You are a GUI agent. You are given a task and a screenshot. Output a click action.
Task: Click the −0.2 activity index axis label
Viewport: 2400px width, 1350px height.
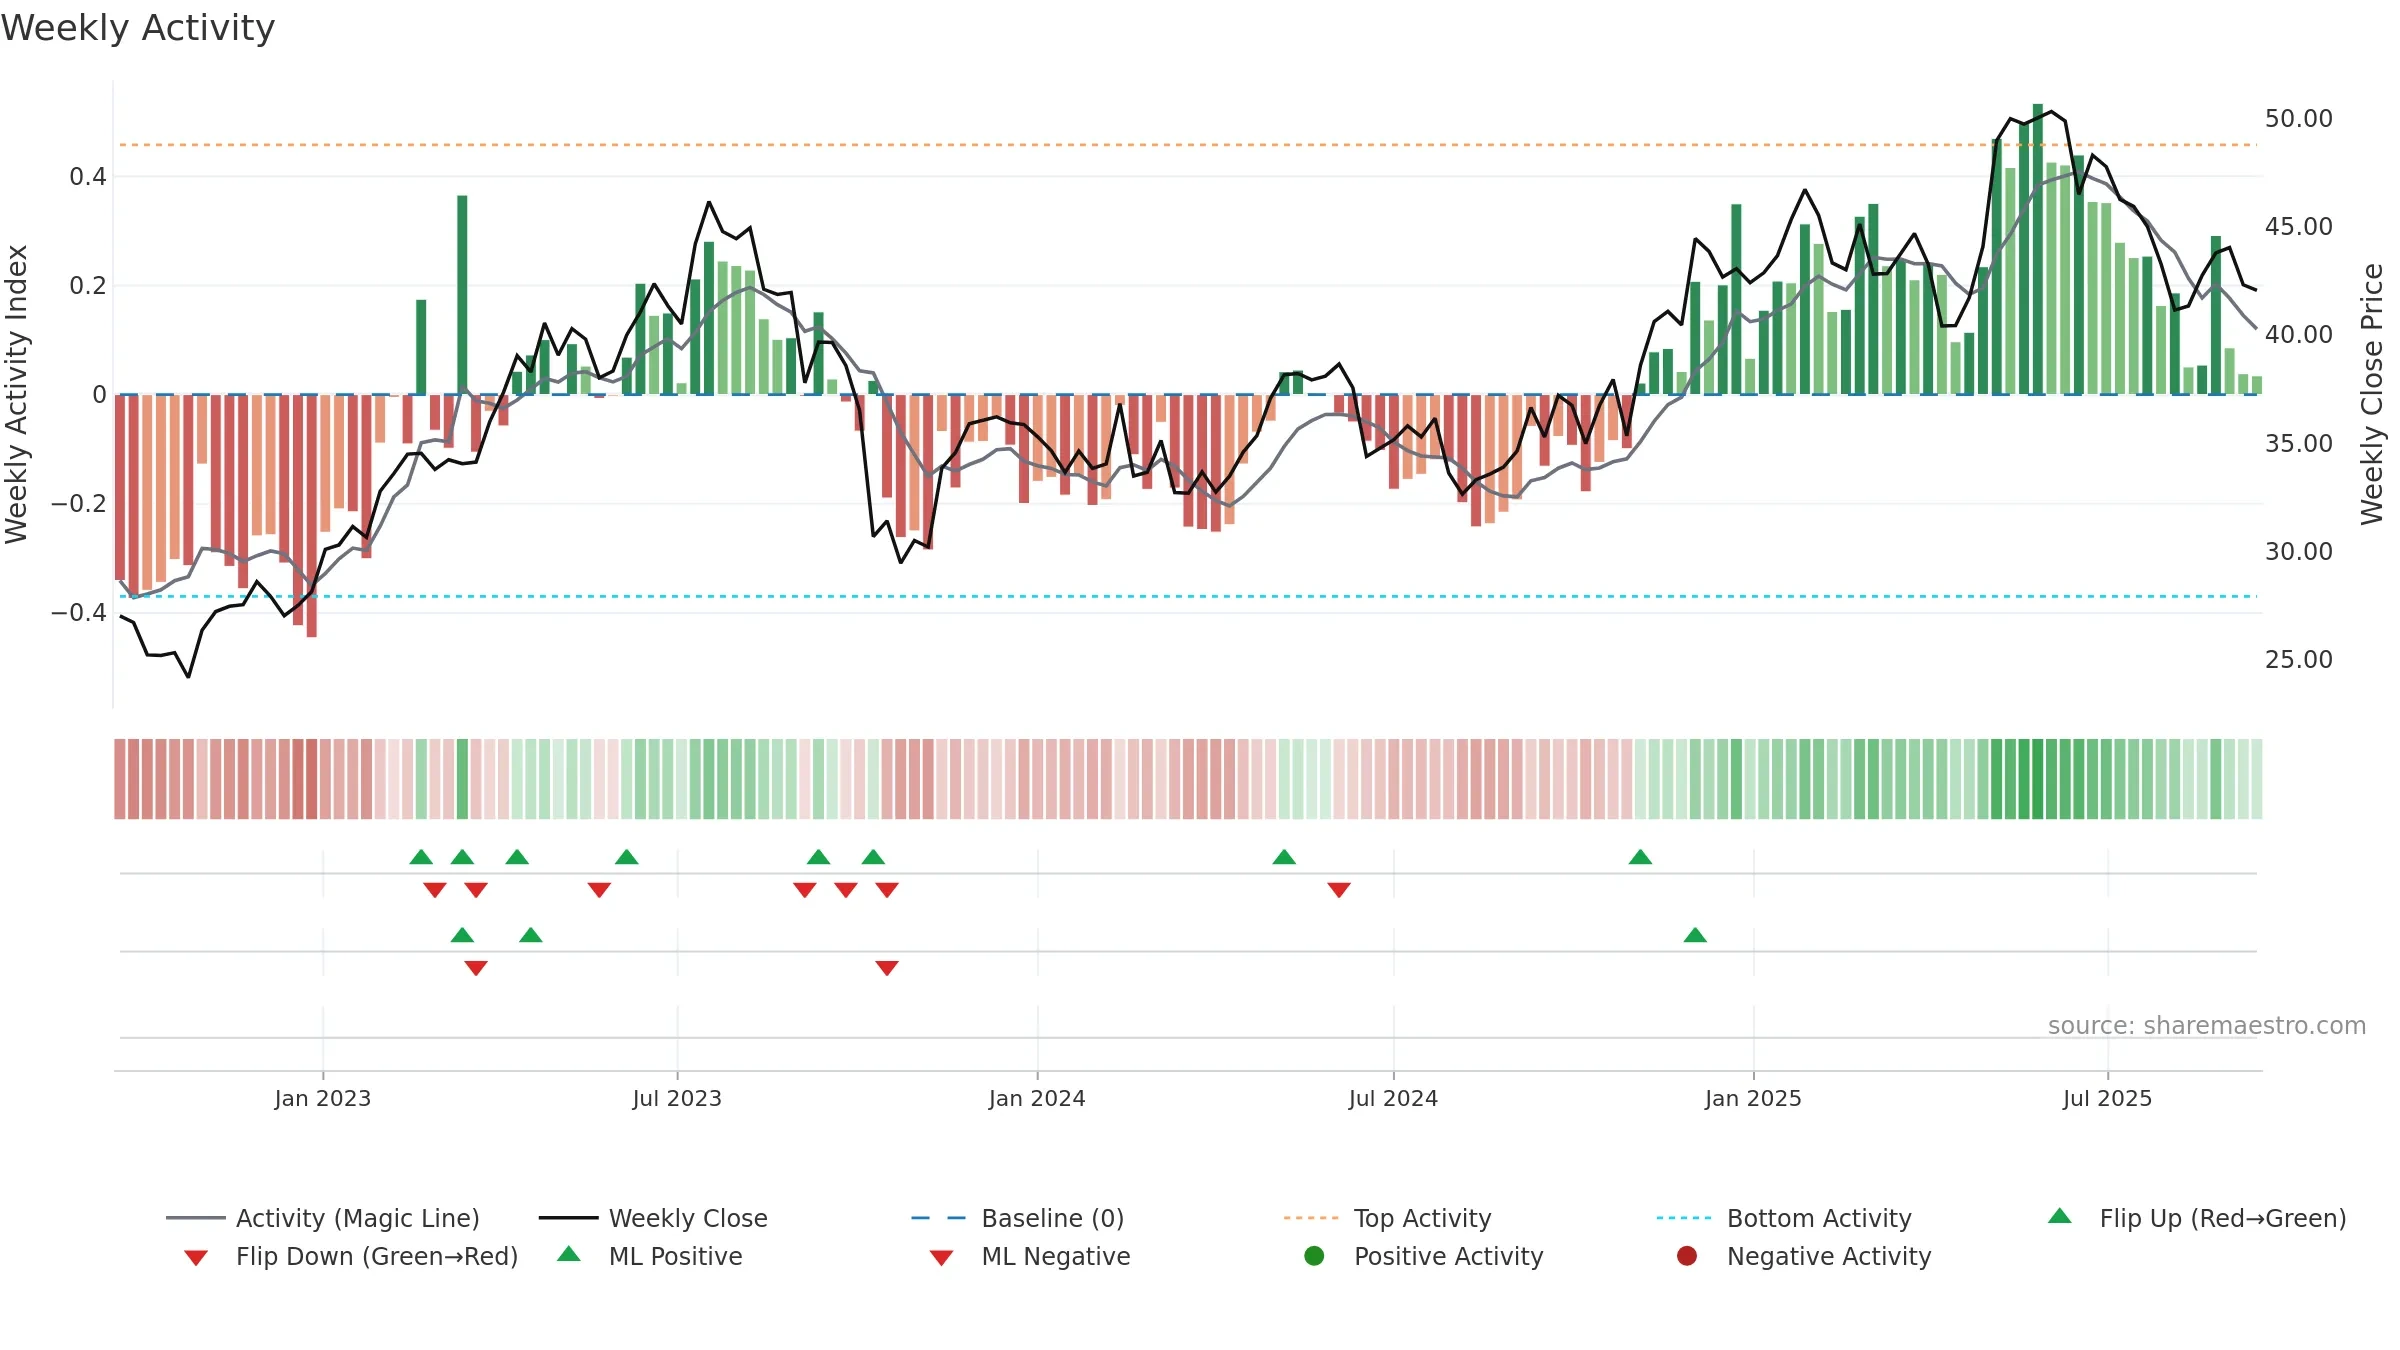tap(78, 503)
